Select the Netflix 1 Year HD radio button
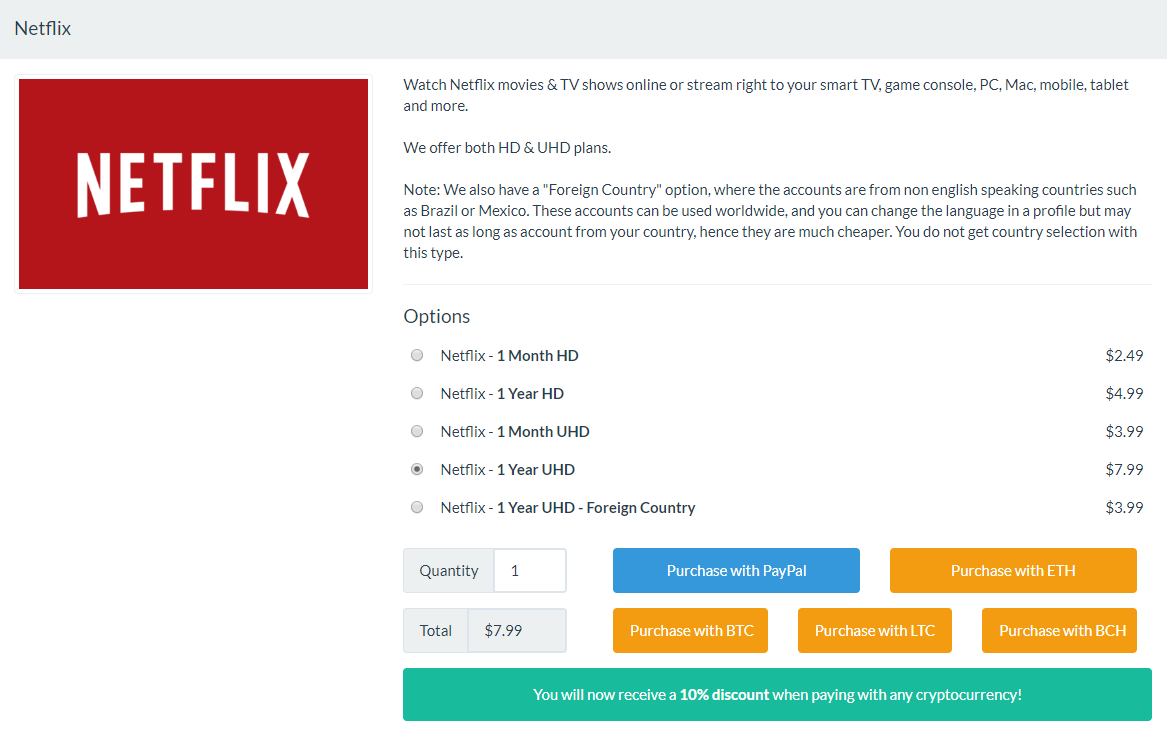 [417, 393]
